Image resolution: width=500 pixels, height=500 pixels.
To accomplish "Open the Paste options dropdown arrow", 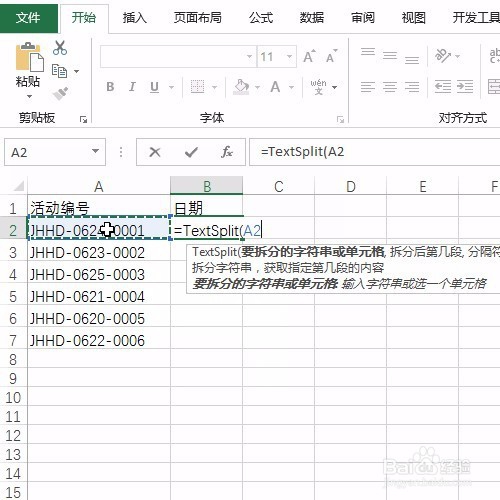I will pyautogui.click(x=29, y=97).
